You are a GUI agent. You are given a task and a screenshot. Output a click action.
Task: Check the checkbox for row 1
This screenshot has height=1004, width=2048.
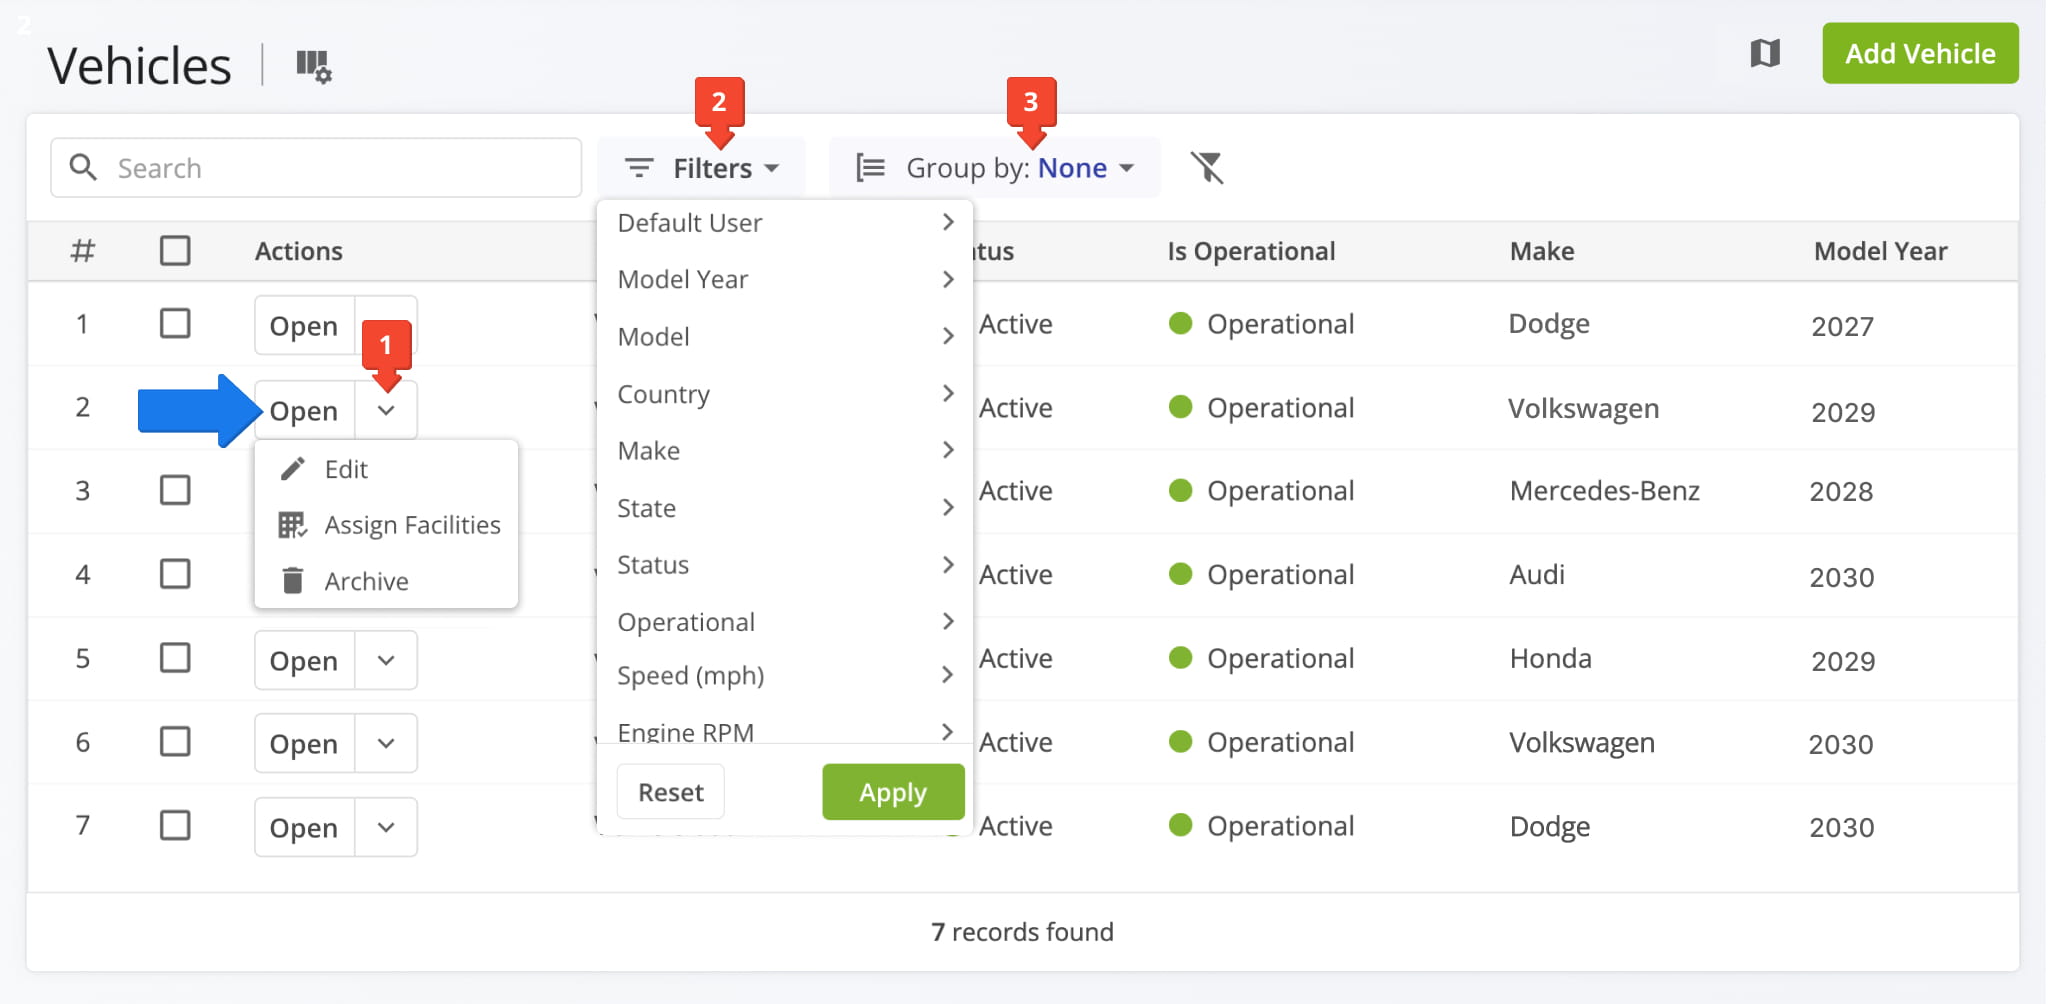coord(175,324)
